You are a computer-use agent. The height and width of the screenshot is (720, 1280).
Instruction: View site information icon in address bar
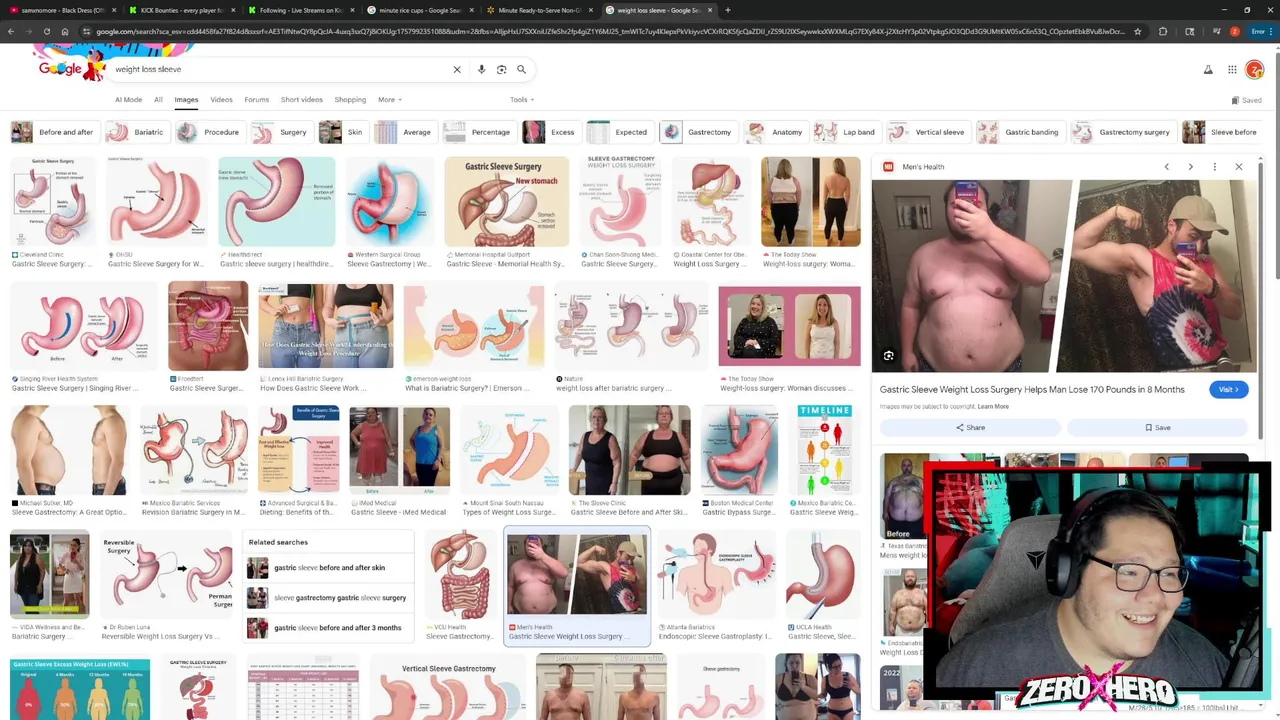coord(86,31)
